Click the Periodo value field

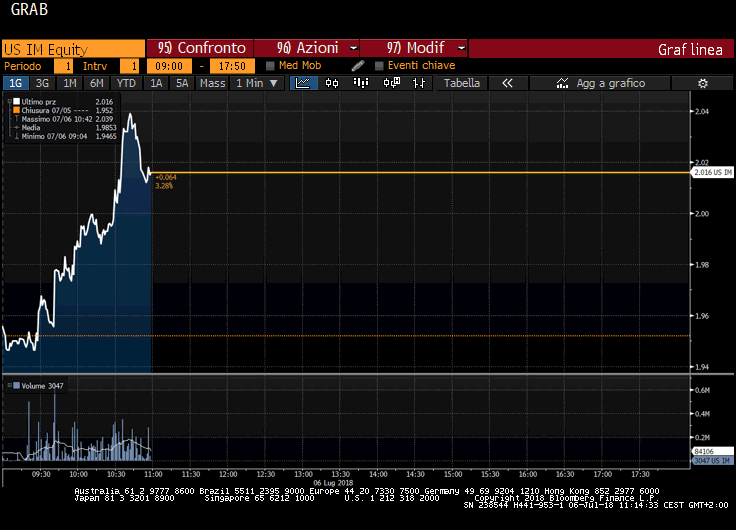click(63, 66)
